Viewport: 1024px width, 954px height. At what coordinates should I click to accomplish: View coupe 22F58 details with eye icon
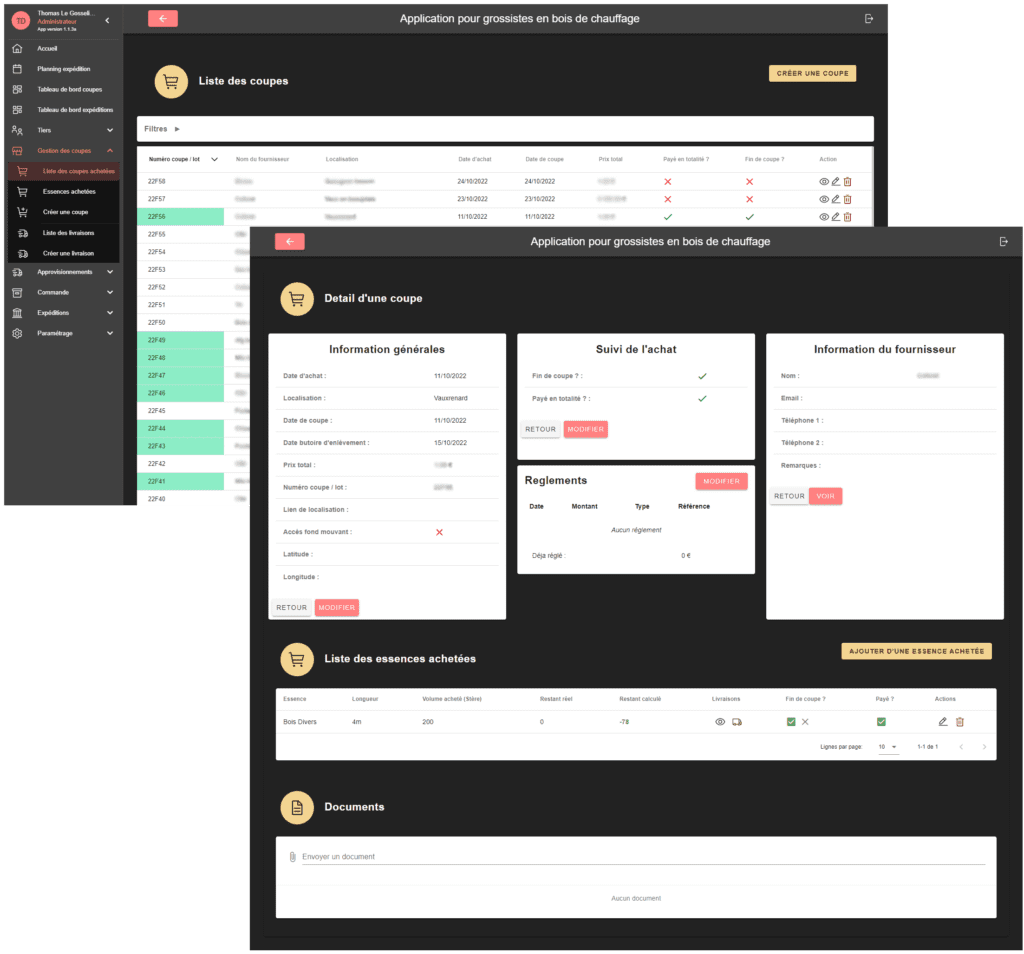[x=824, y=182]
